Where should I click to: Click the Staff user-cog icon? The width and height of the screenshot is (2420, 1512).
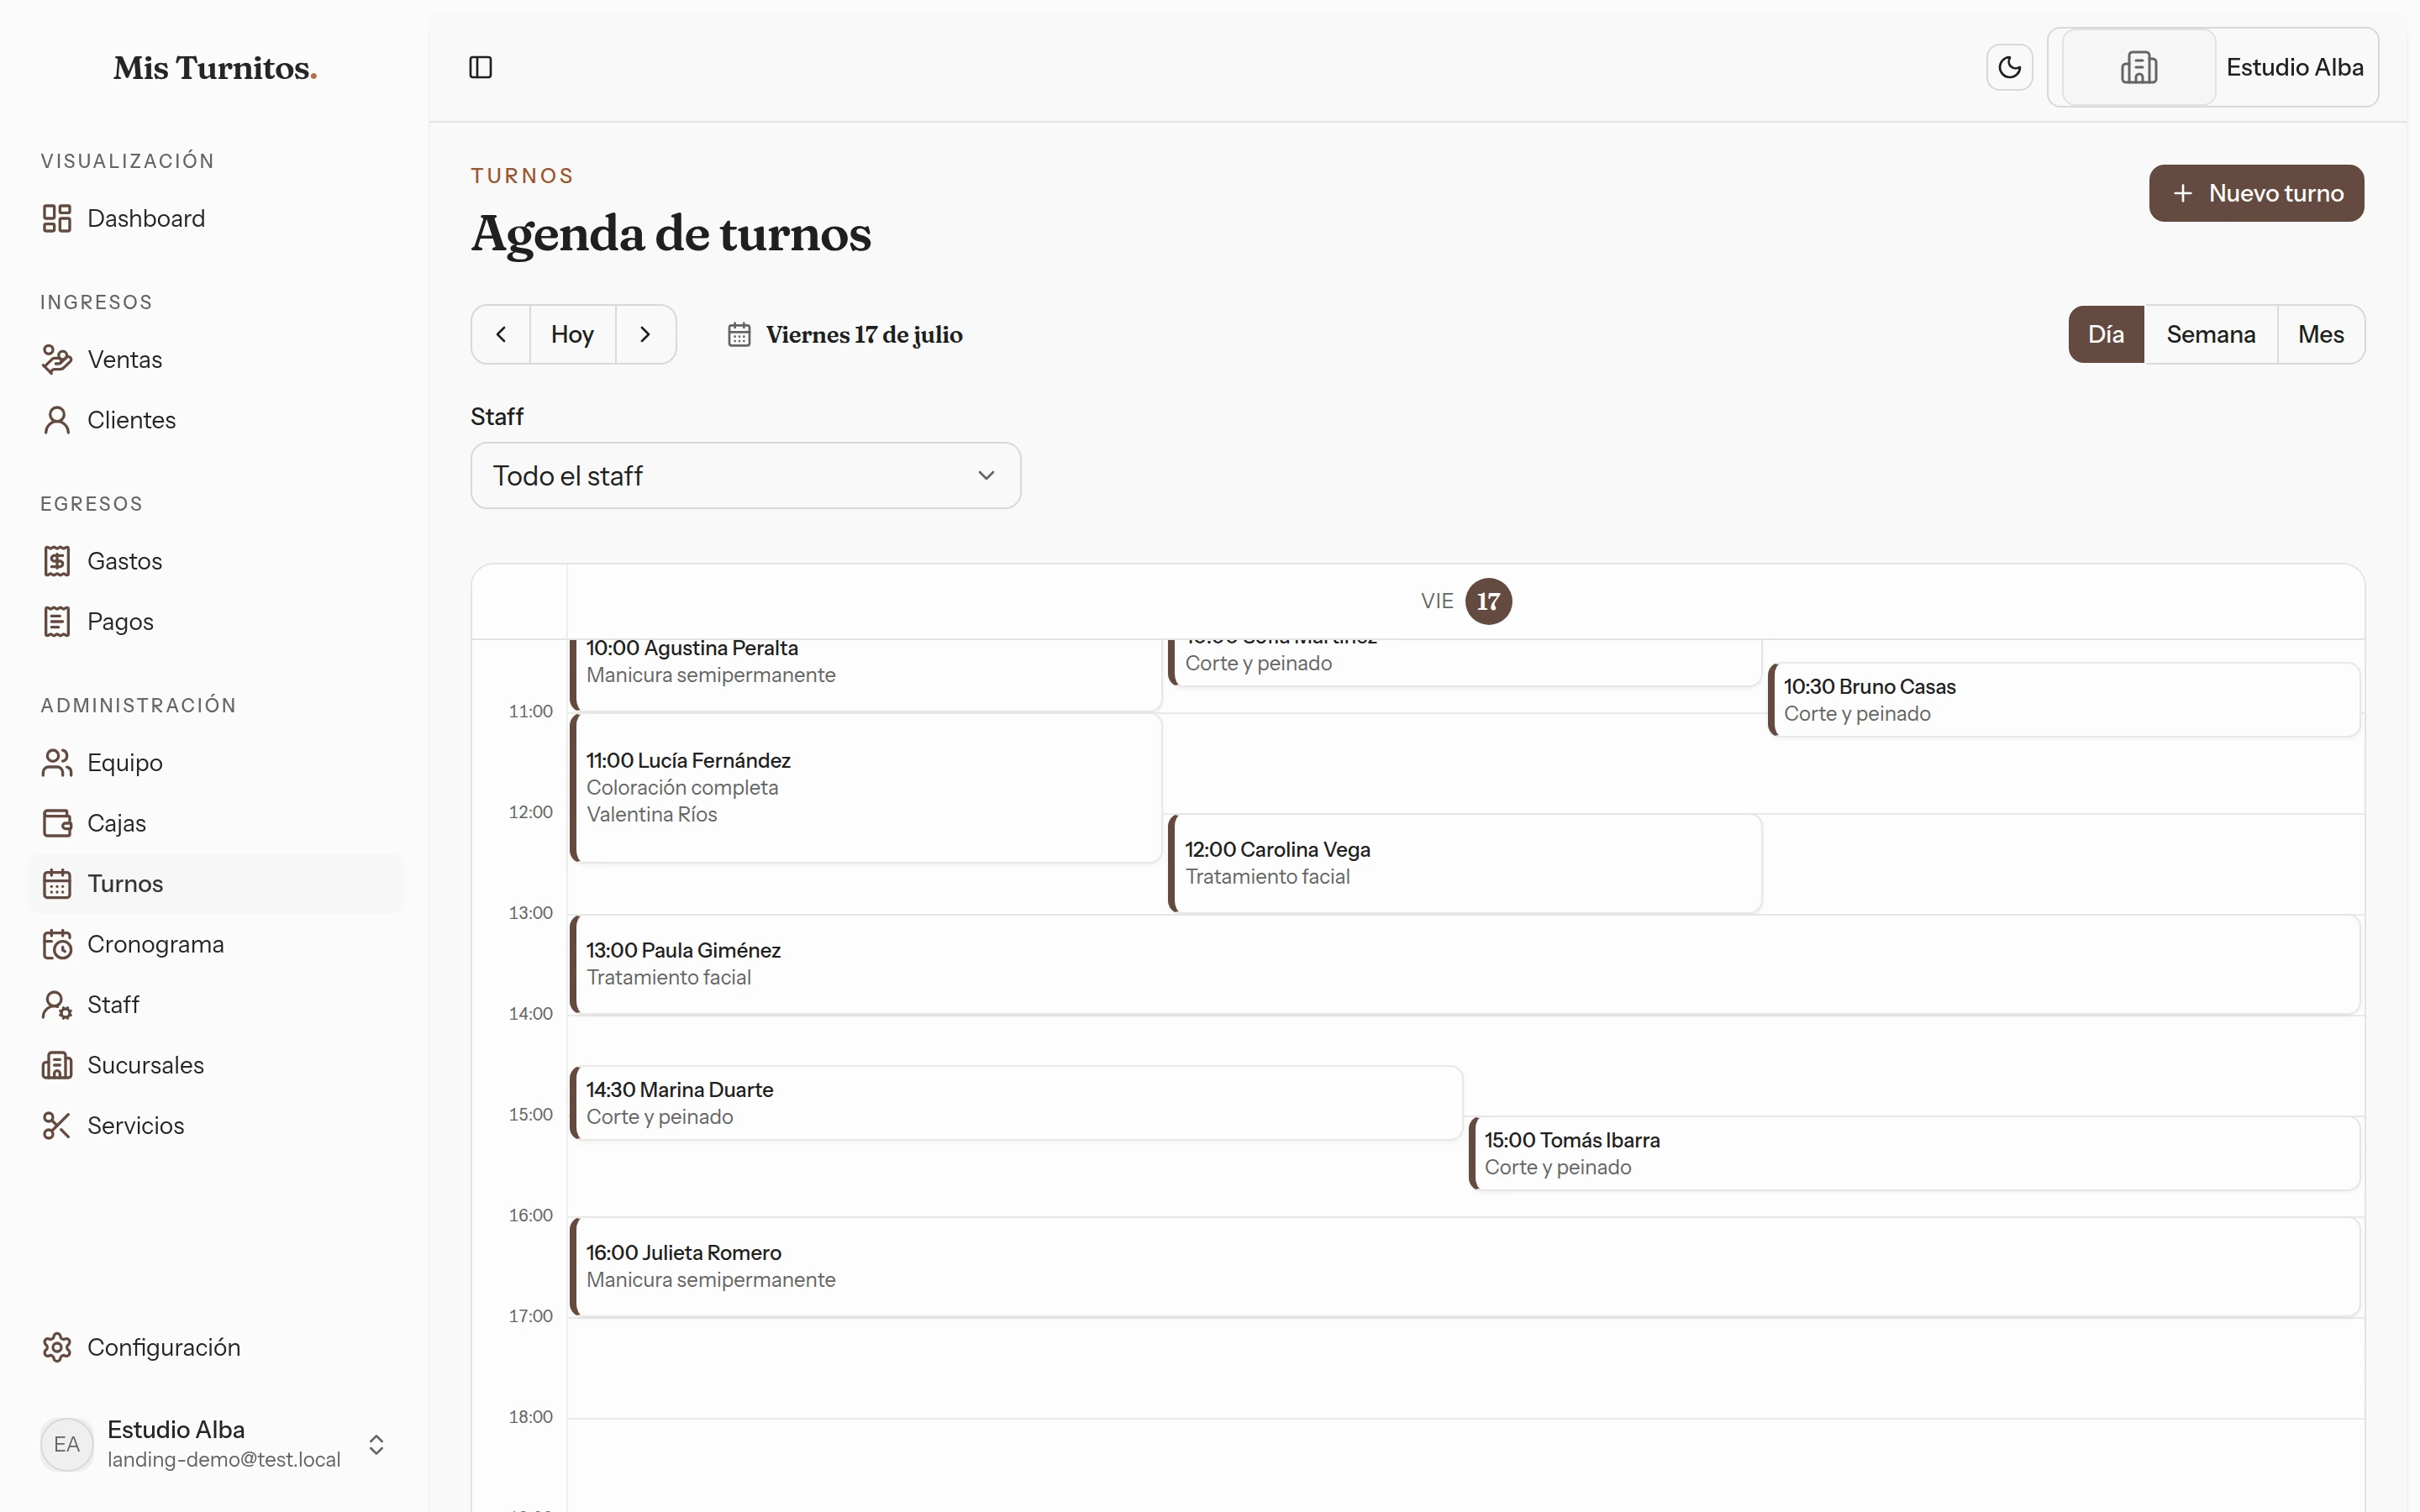tap(57, 1005)
